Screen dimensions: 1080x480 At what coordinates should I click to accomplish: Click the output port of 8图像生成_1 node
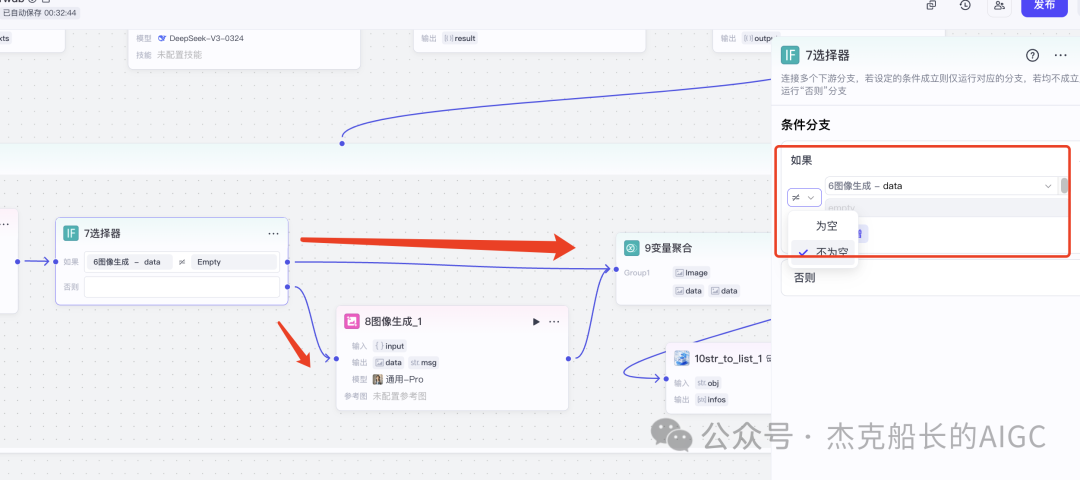(568, 359)
